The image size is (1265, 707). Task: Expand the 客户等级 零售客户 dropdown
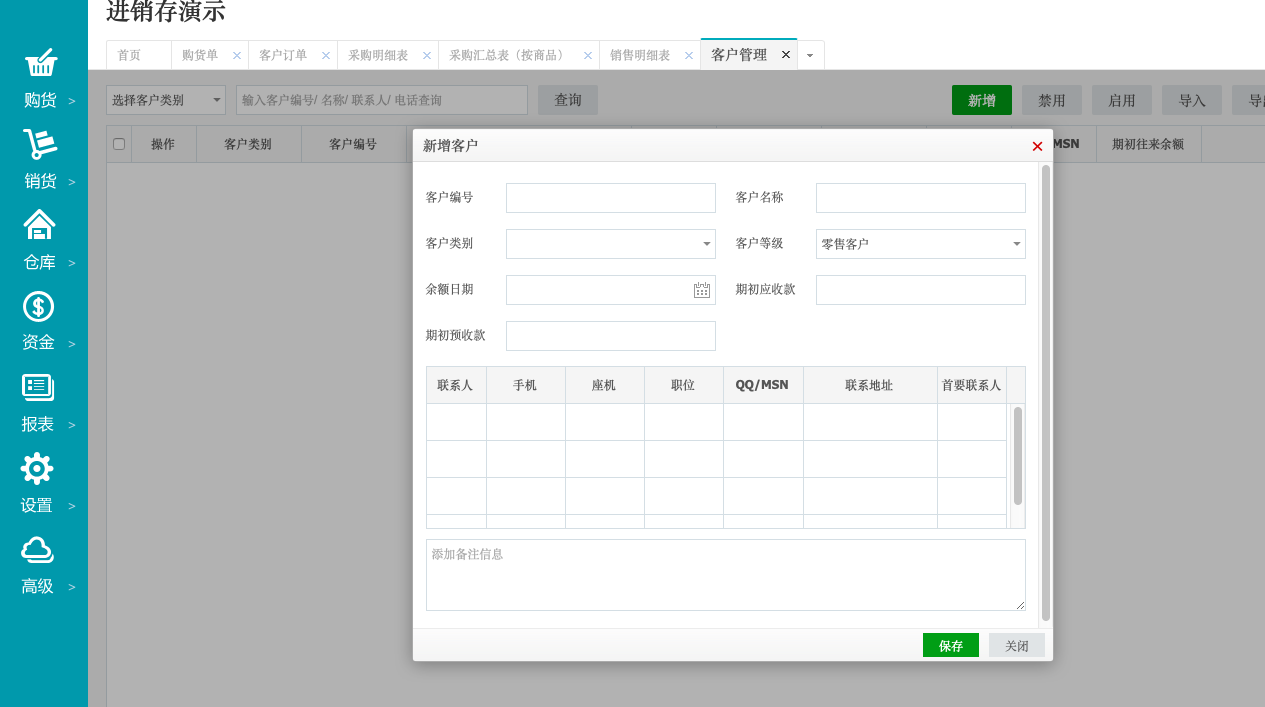[x=1016, y=244]
